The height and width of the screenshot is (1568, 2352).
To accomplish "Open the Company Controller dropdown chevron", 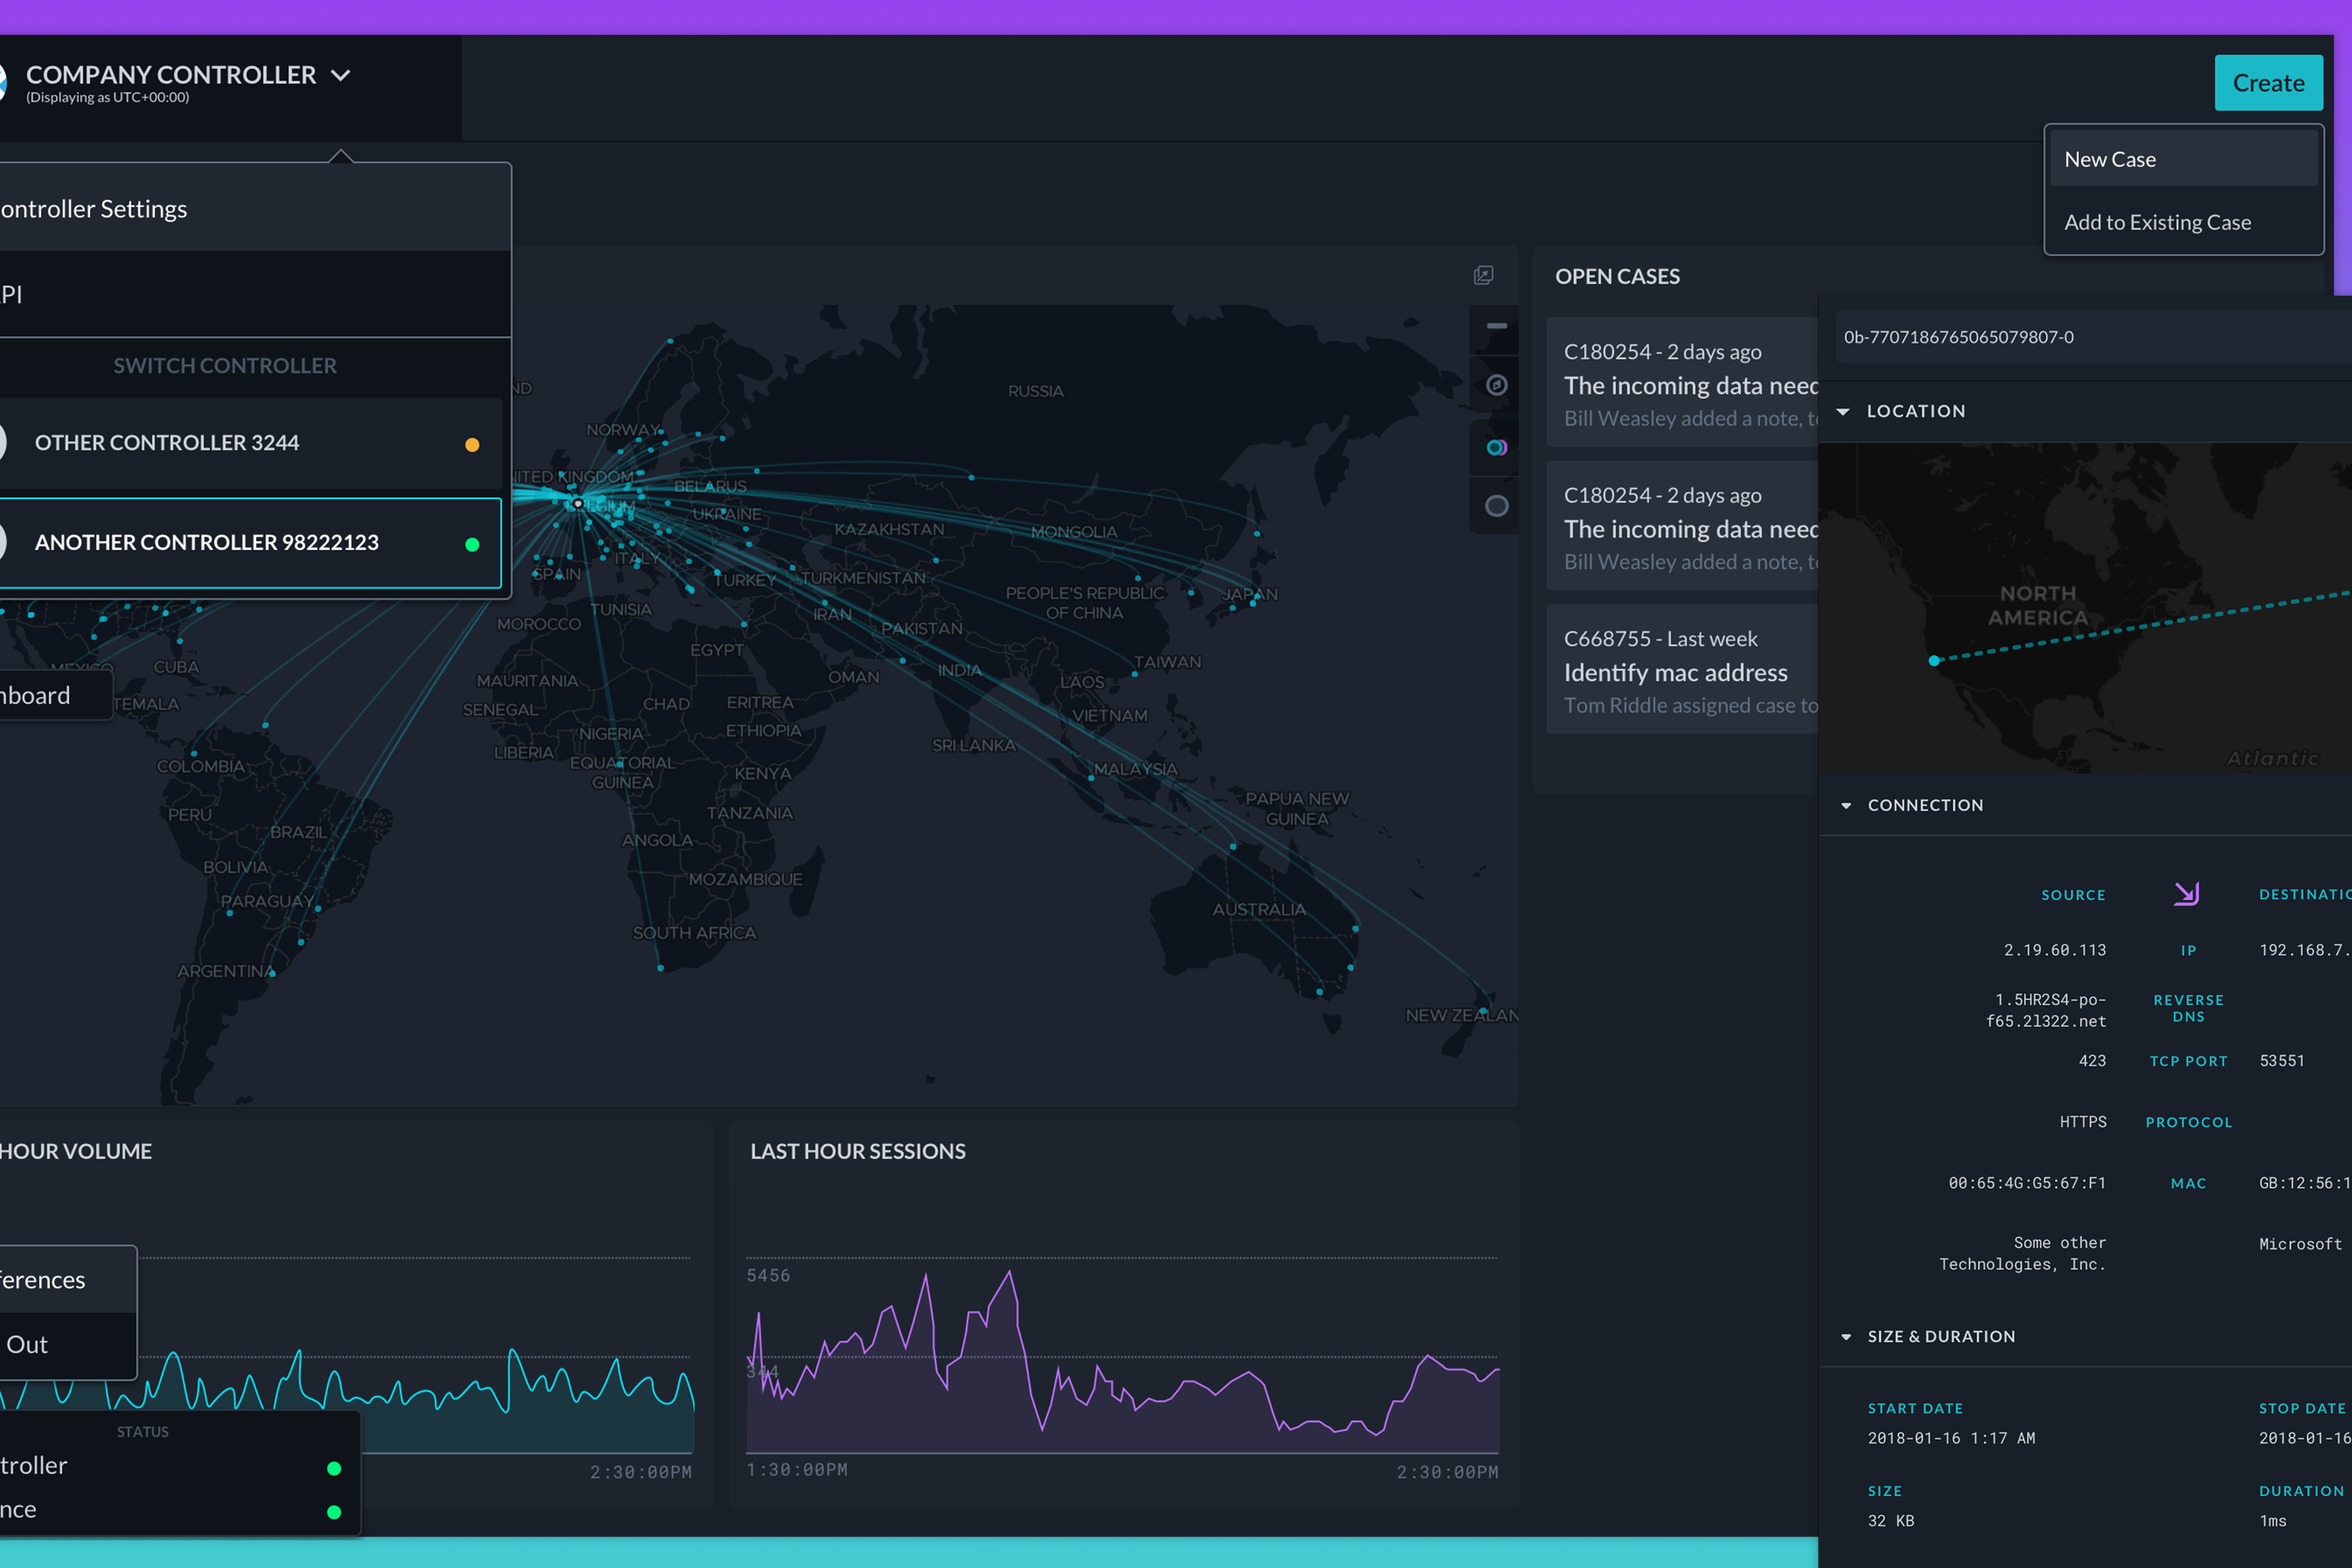I will coord(340,75).
